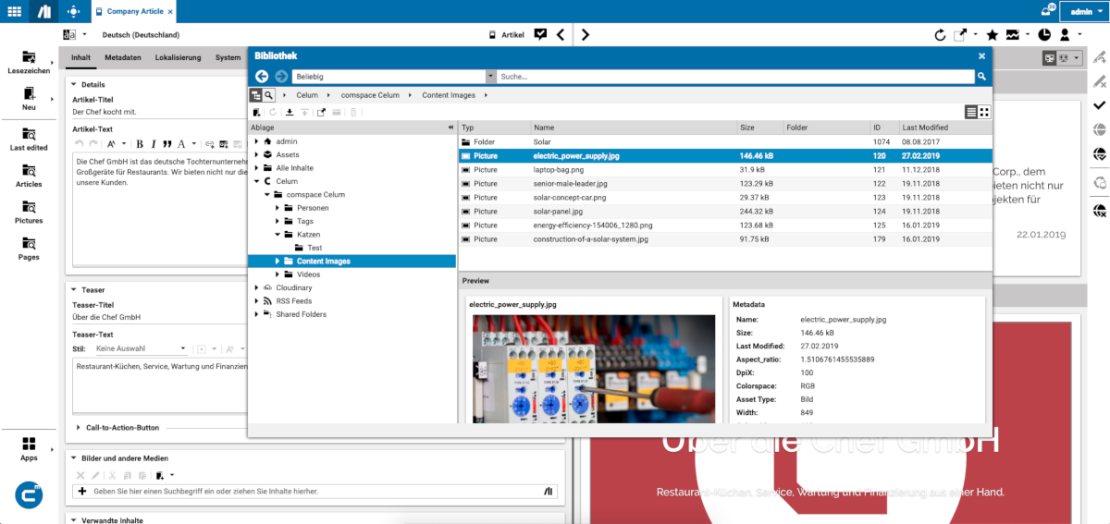The height and width of the screenshot is (524, 1110).
Task: Bookmark the article with the star icon
Action: pyautogui.click(x=992, y=35)
